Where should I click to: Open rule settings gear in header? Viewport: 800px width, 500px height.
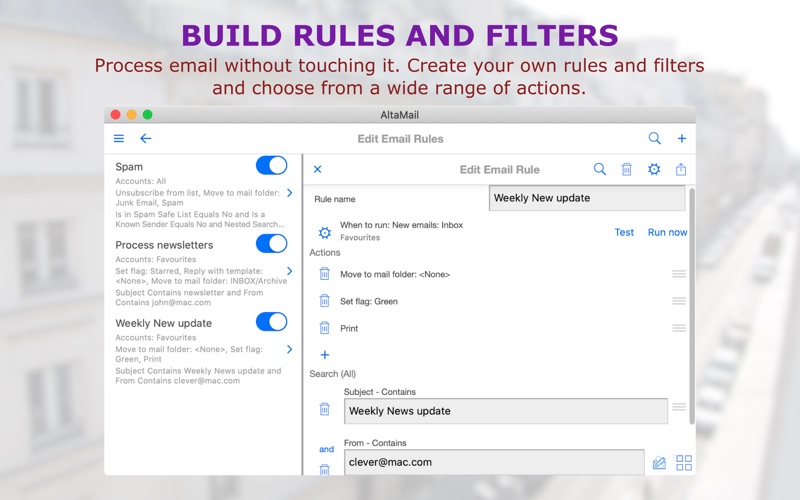click(654, 169)
